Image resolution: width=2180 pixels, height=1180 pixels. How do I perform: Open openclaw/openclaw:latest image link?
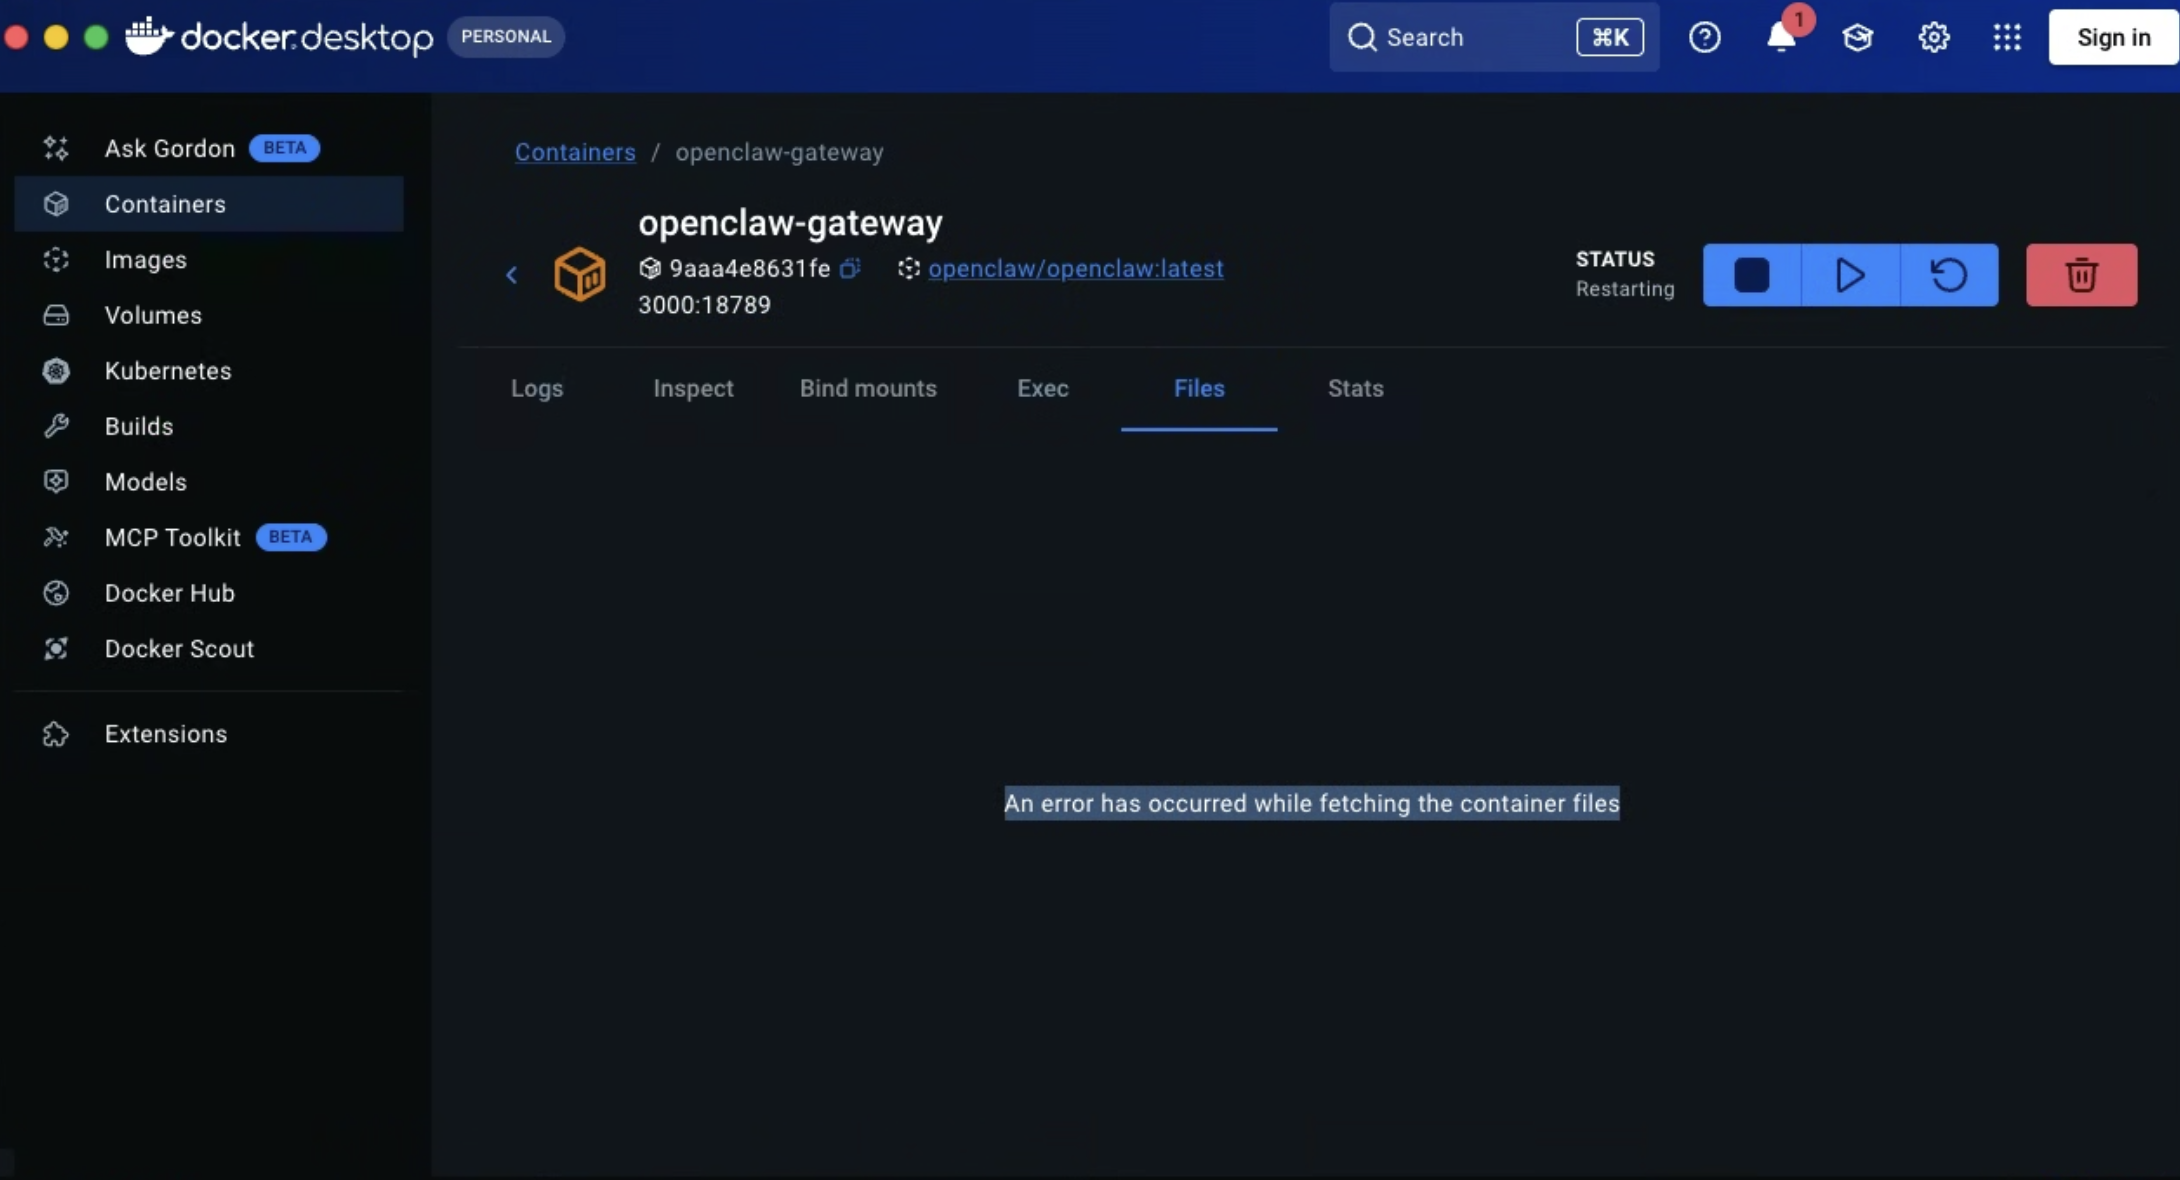(1075, 269)
